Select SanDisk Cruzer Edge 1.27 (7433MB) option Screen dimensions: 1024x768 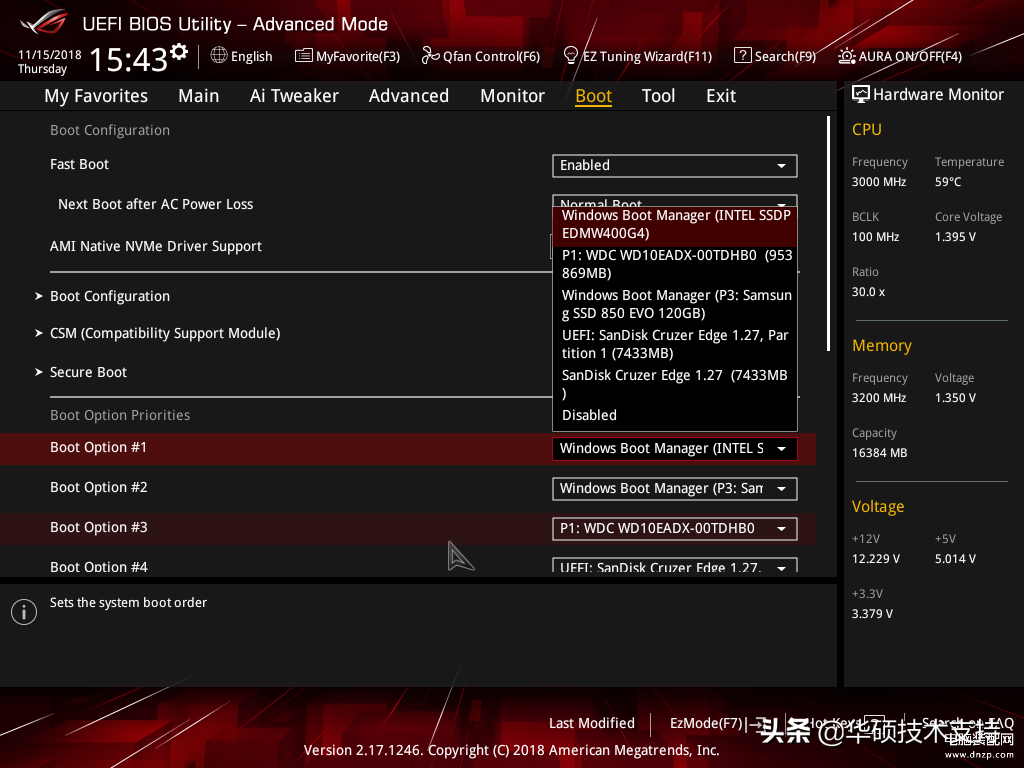click(675, 384)
